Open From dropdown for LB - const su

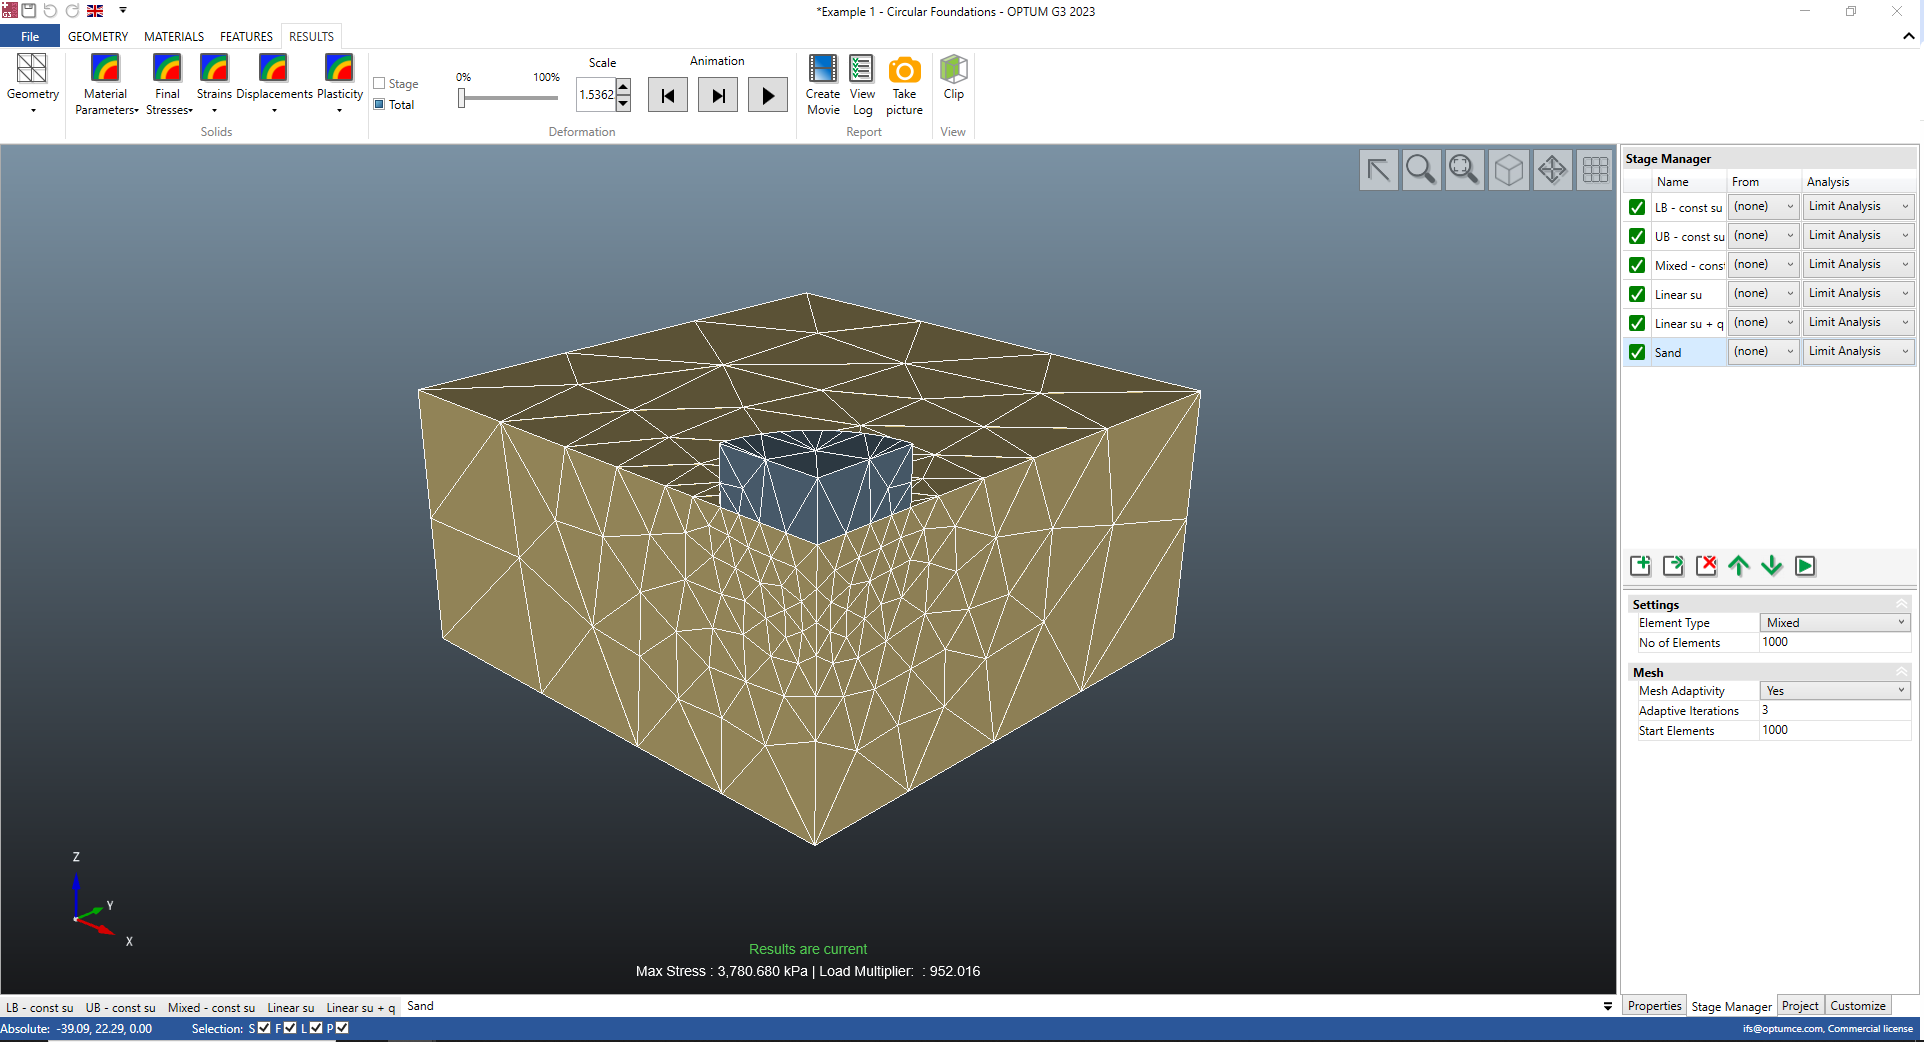pos(1764,207)
